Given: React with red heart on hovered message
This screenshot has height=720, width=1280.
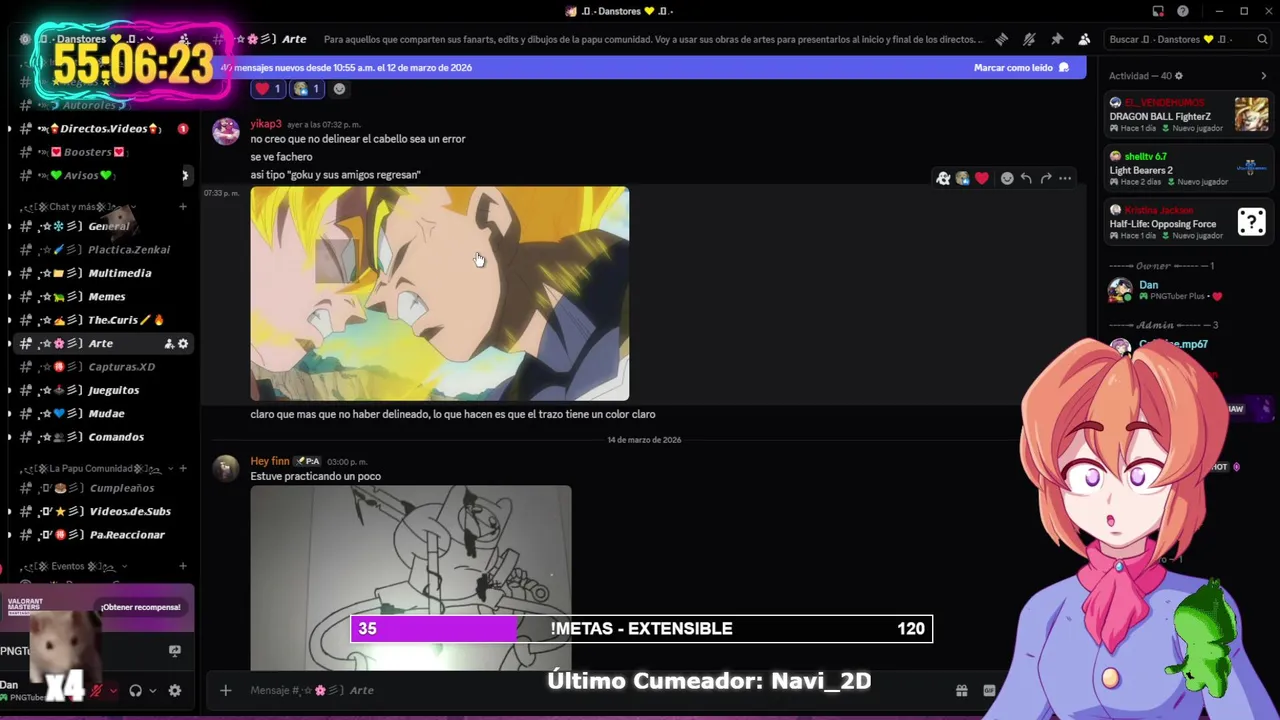Looking at the screenshot, I should (x=981, y=178).
